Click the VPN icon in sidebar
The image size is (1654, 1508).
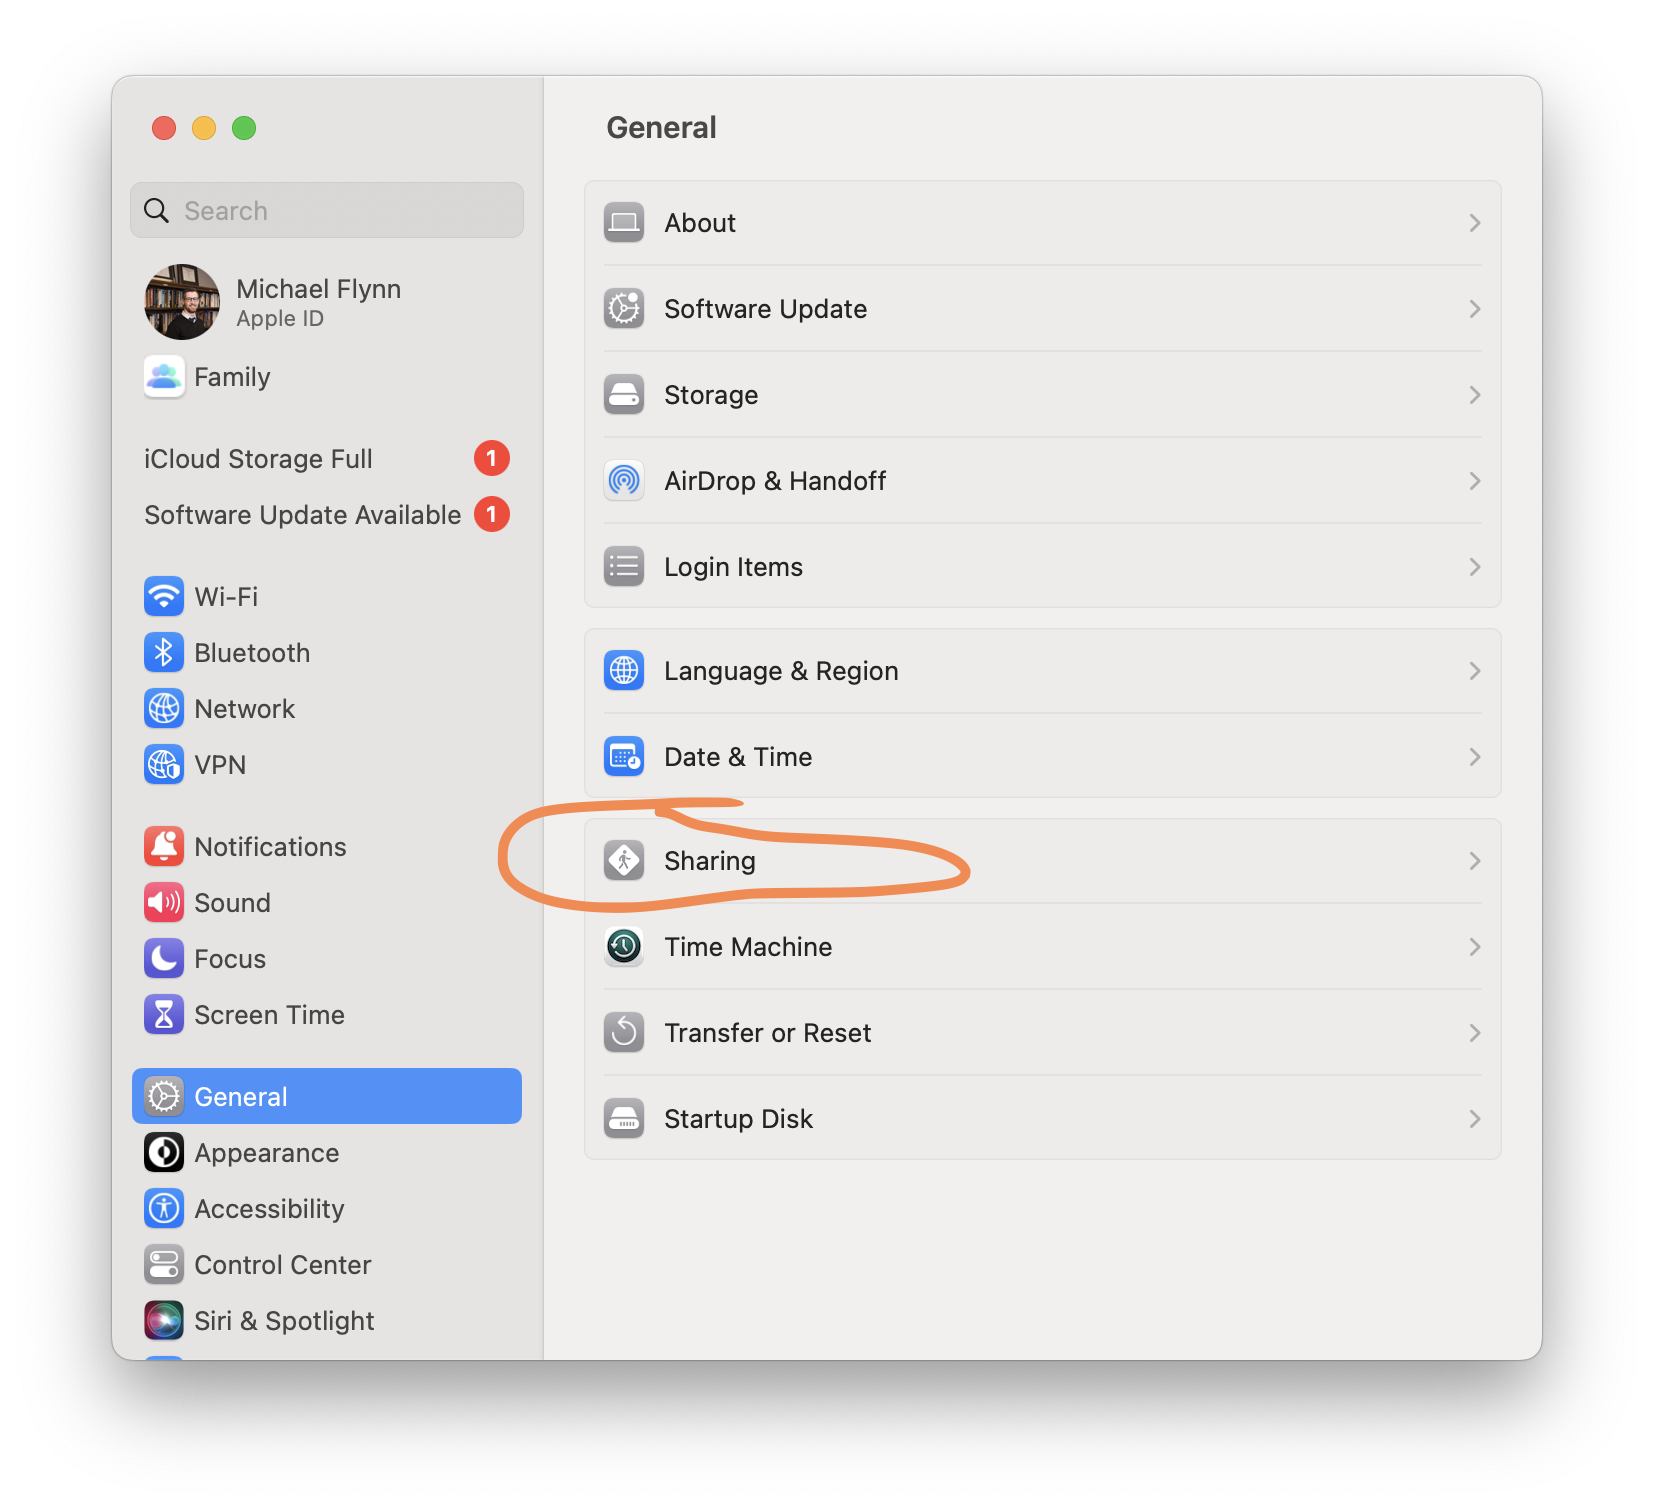pyautogui.click(x=164, y=765)
